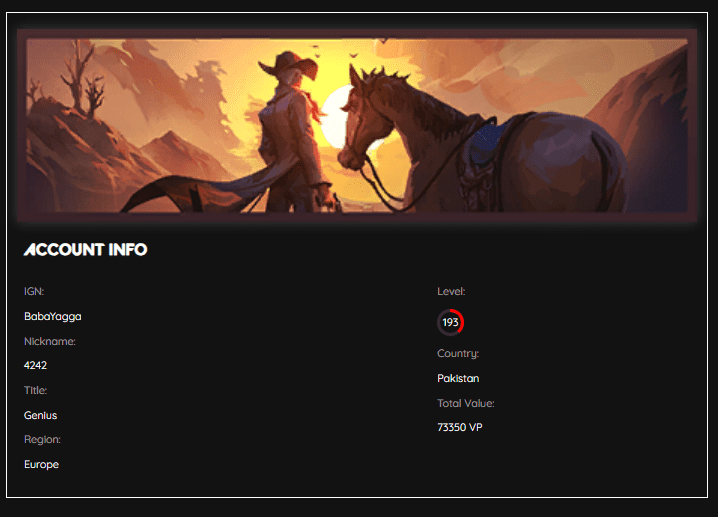The width and height of the screenshot is (718, 517).
Task: Click the Total Value: label
Action: [x=466, y=403]
